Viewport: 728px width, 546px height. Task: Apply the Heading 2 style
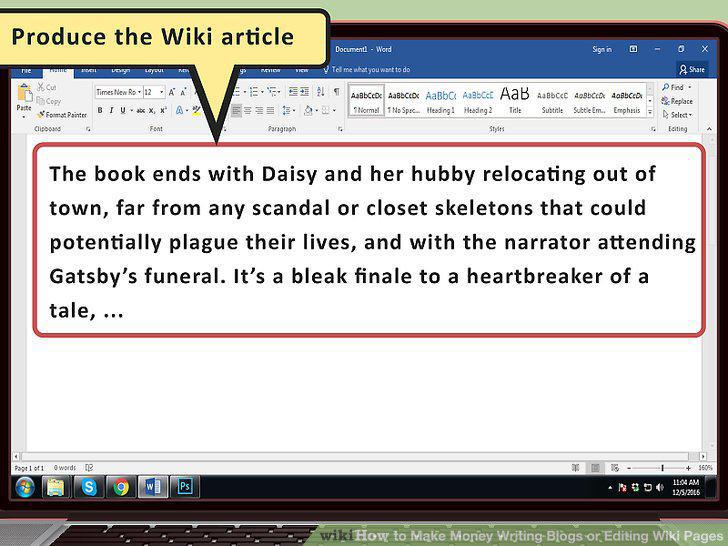click(478, 101)
